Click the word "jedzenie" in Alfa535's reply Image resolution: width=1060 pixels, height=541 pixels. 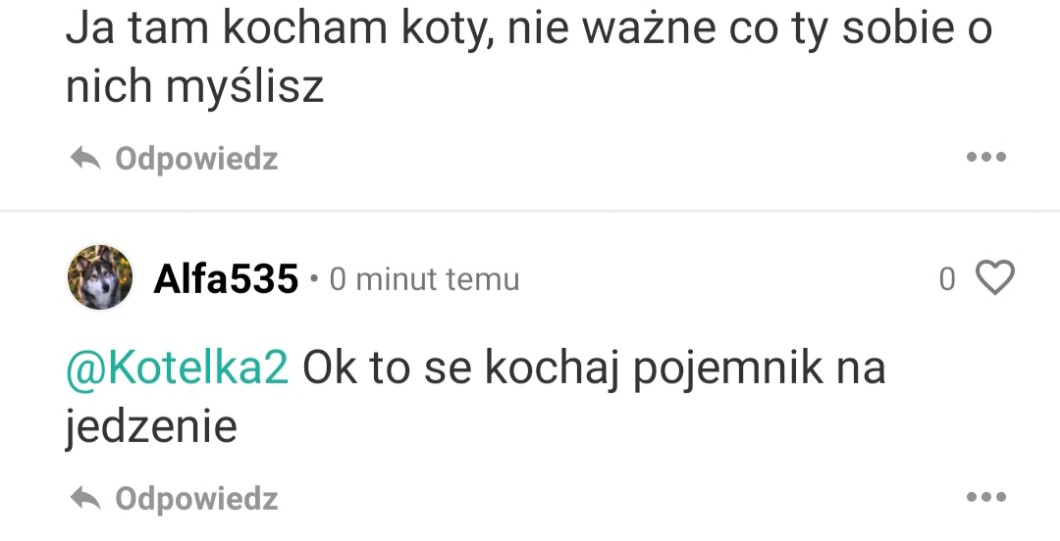151,429
